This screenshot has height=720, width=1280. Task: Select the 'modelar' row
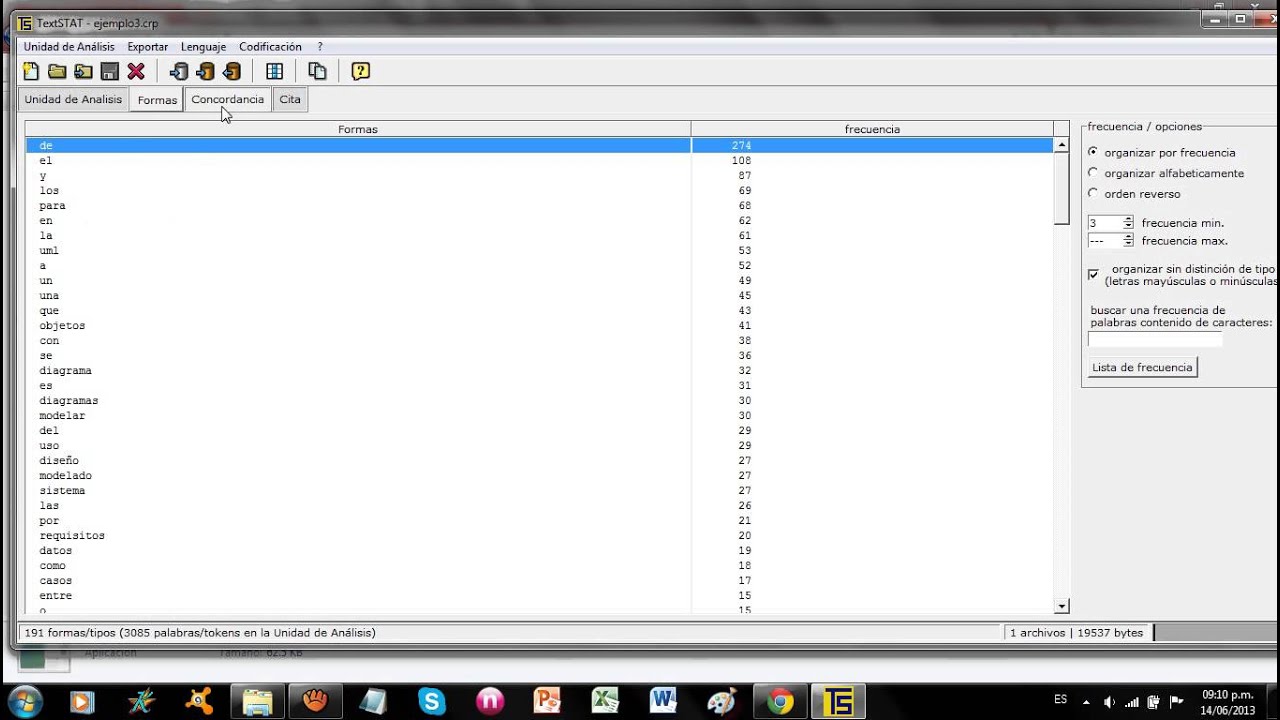point(540,415)
